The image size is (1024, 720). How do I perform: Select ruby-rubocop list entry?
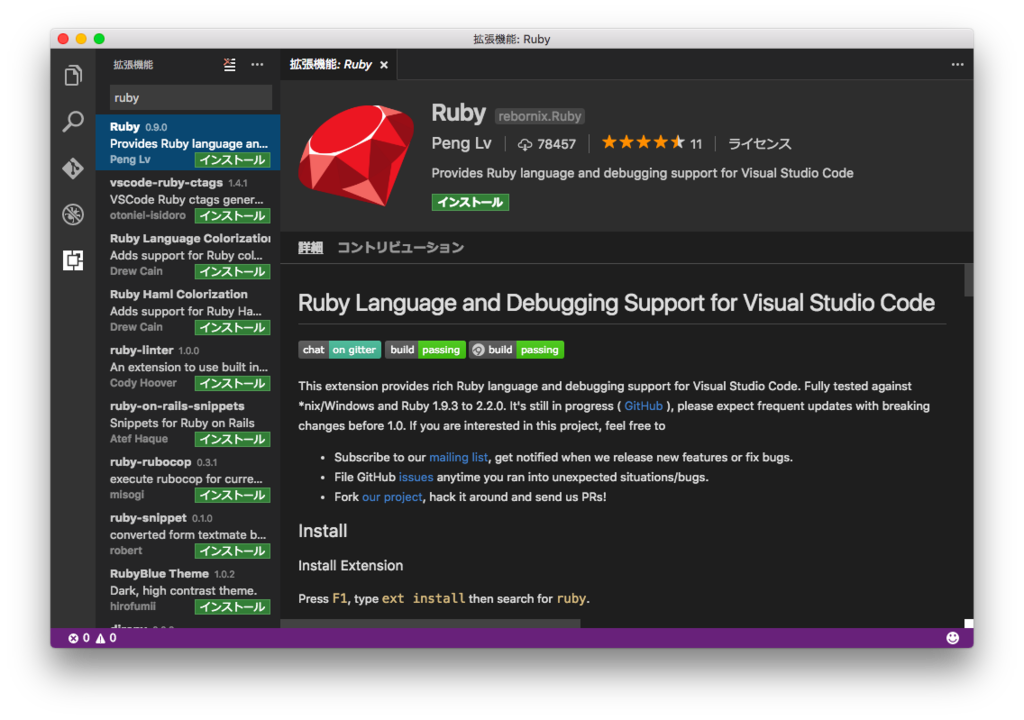pyautogui.click(x=188, y=478)
